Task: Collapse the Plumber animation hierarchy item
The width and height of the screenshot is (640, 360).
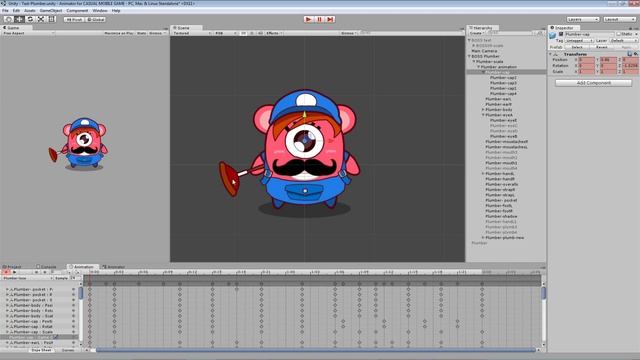Action: (x=478, y=67)
